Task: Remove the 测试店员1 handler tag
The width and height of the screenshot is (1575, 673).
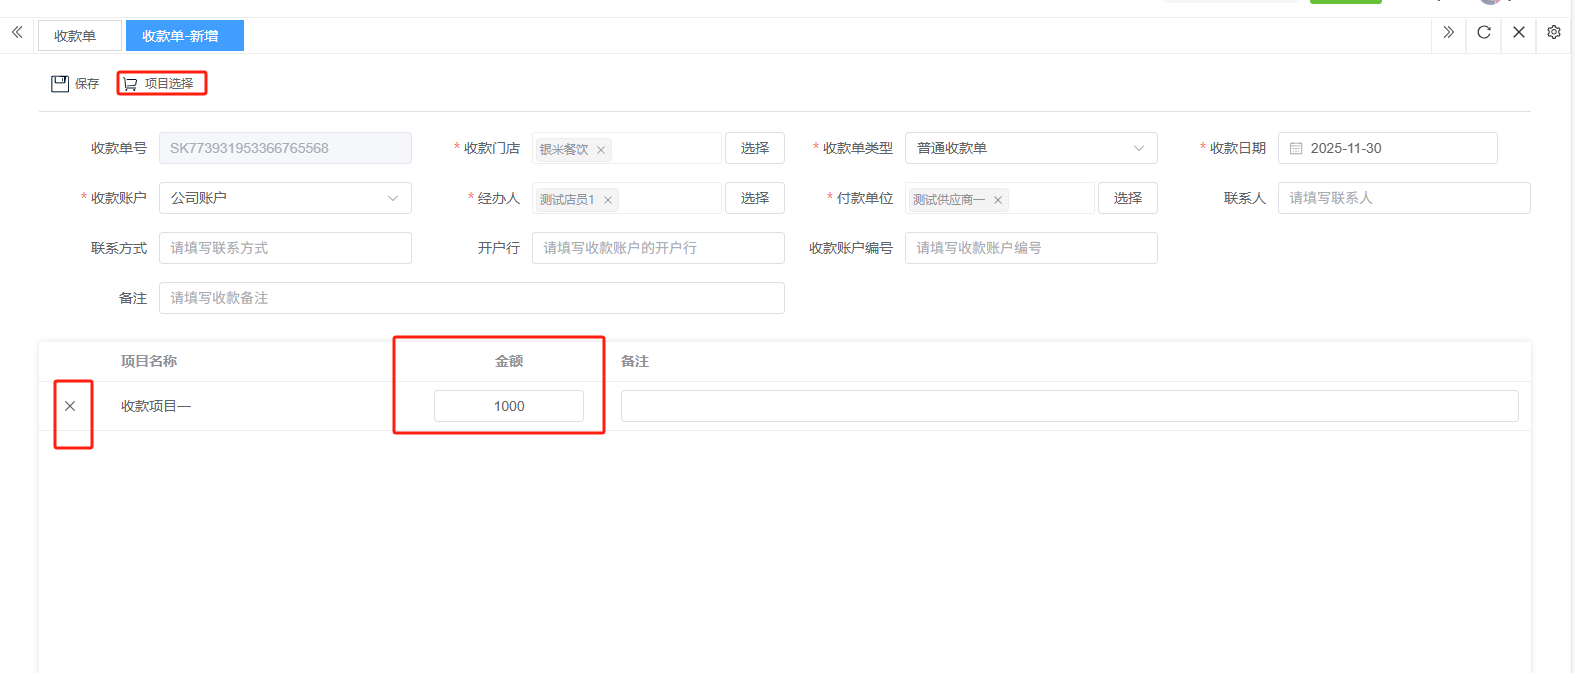Action: pyautogui.click(x=608, y=200)
